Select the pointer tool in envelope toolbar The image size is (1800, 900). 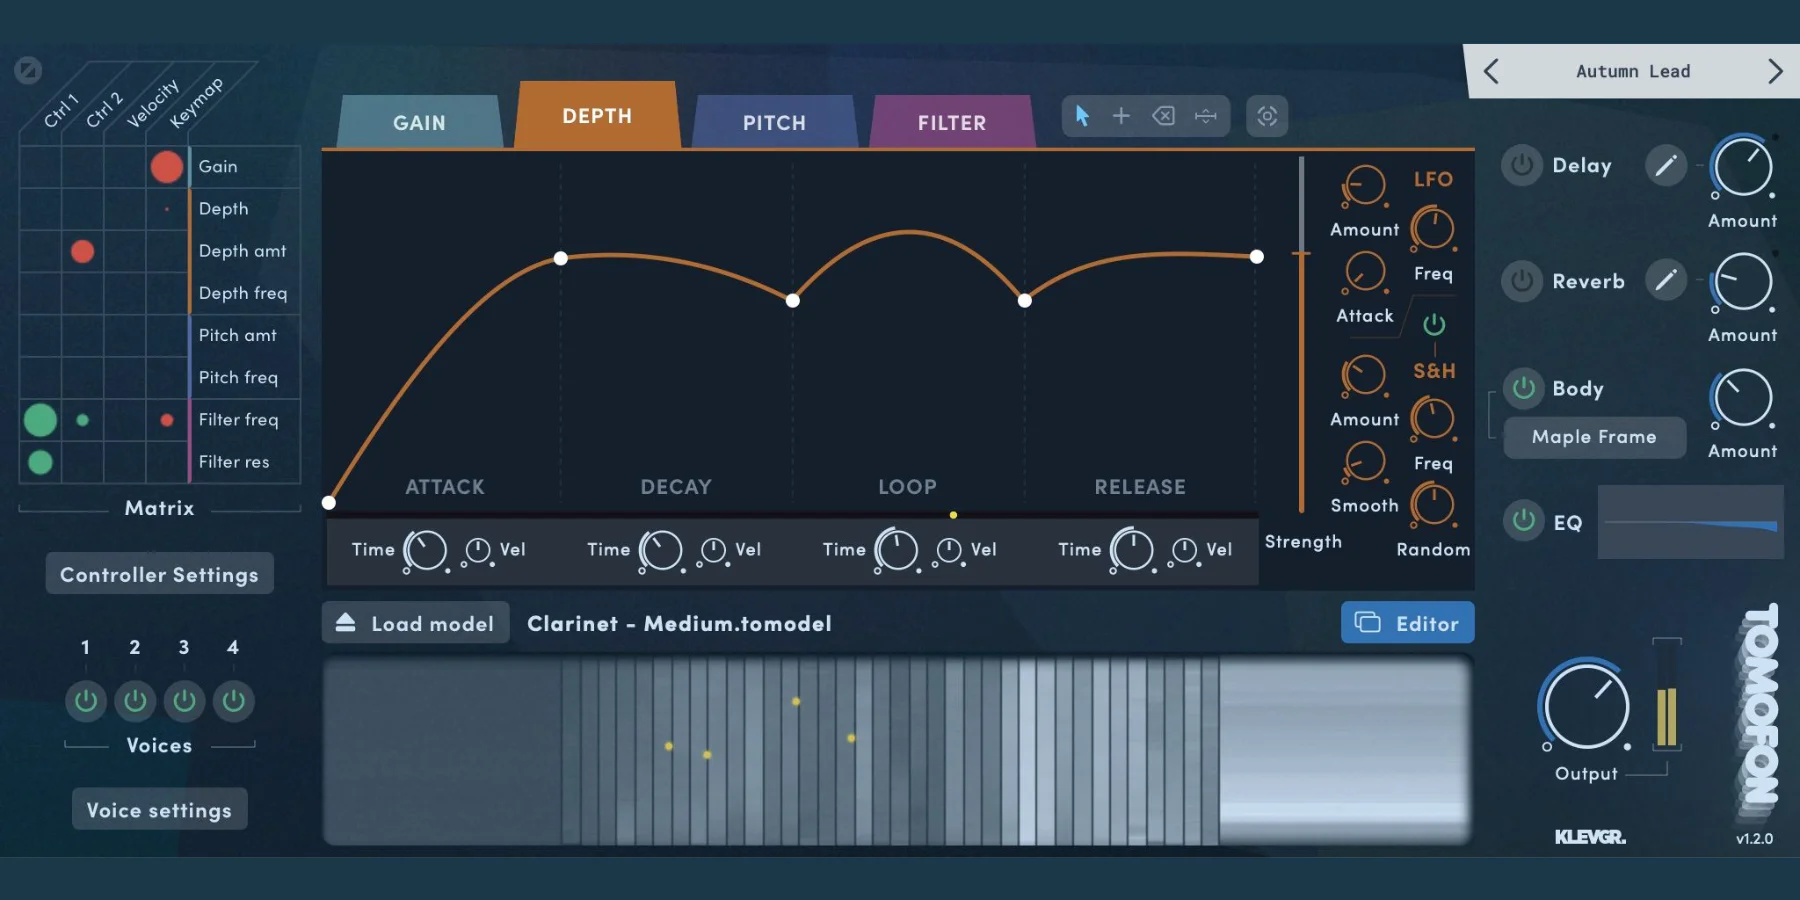(x=1082, y=116)
